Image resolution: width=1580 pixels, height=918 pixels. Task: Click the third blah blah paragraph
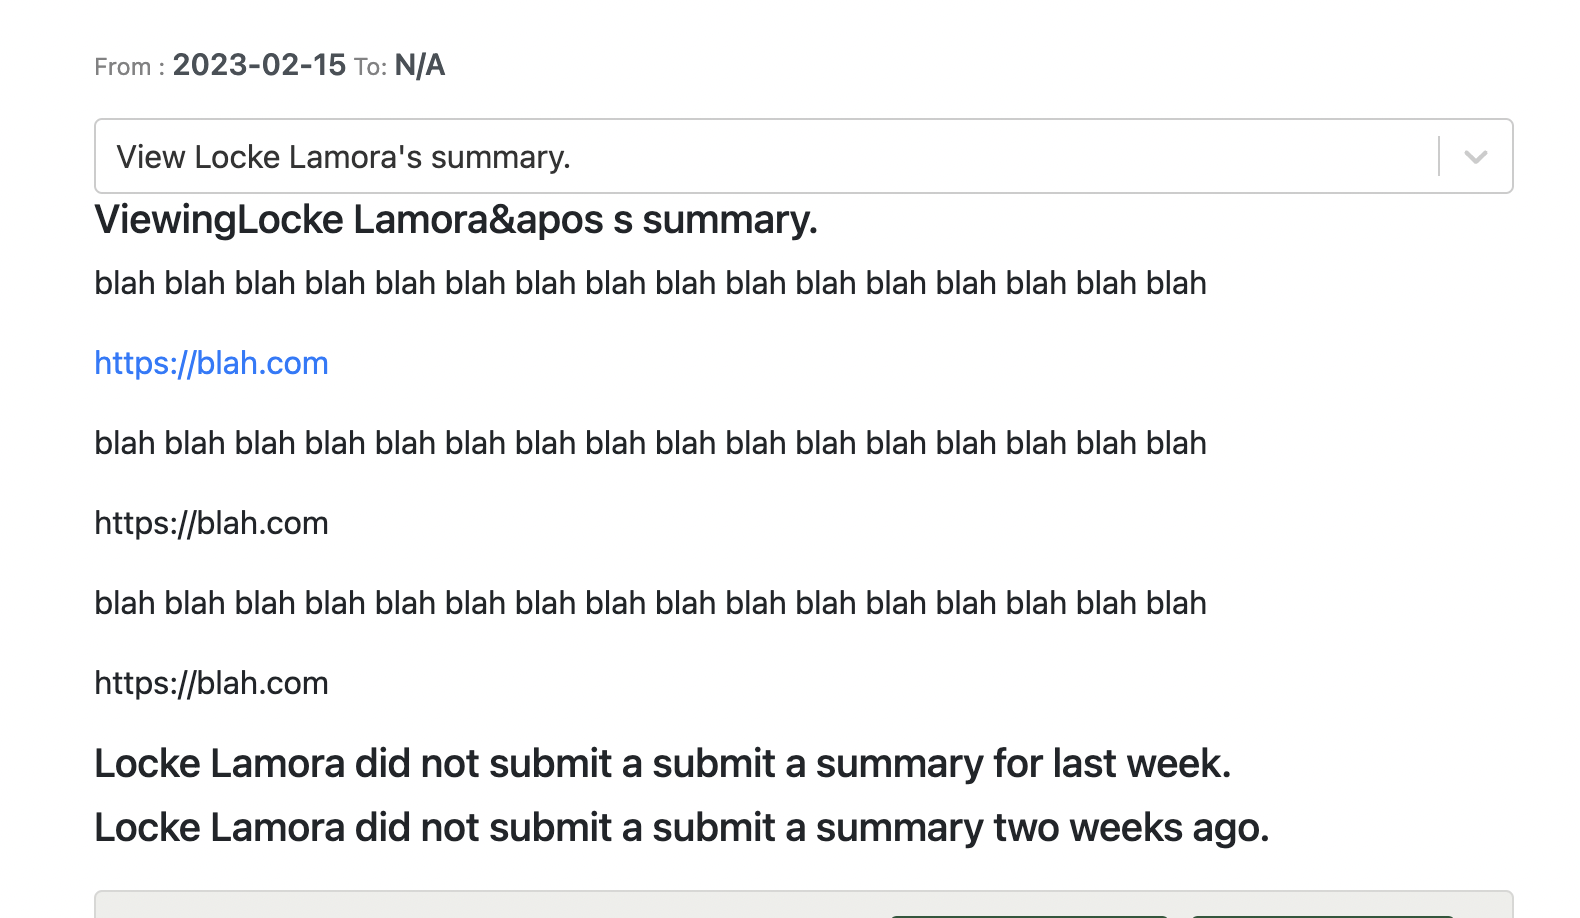[650, 603]
